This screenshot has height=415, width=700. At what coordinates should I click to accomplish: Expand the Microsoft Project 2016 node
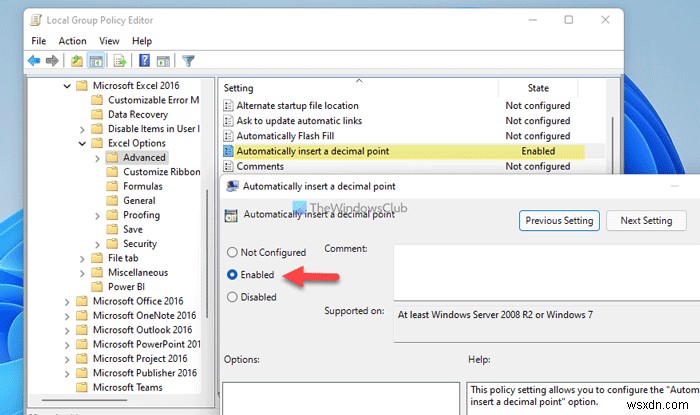[x=67, y=359]
